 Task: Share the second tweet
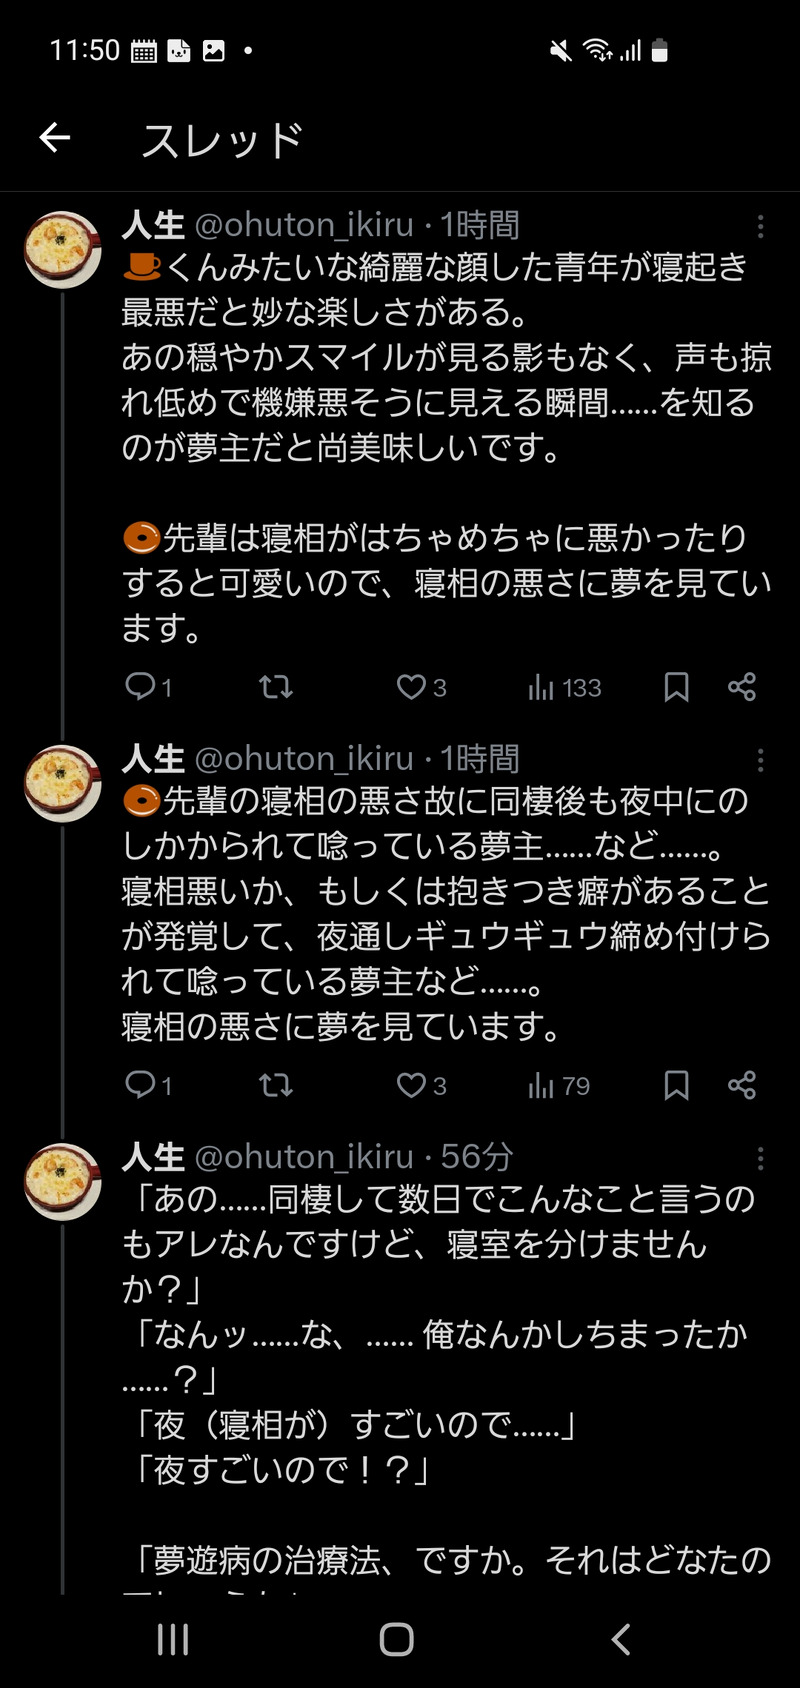pyautogui.click(x=742, y=1085)
